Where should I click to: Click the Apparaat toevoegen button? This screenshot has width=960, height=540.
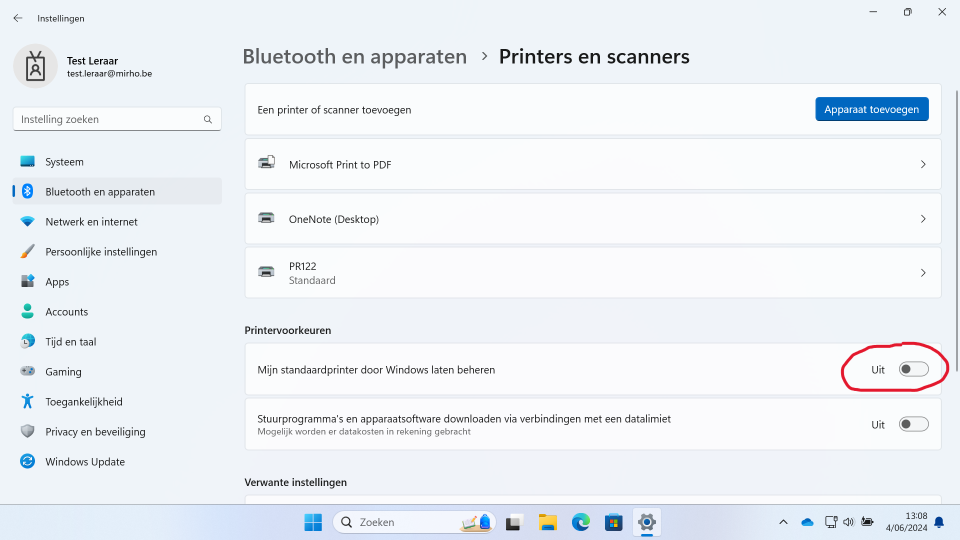871,109
